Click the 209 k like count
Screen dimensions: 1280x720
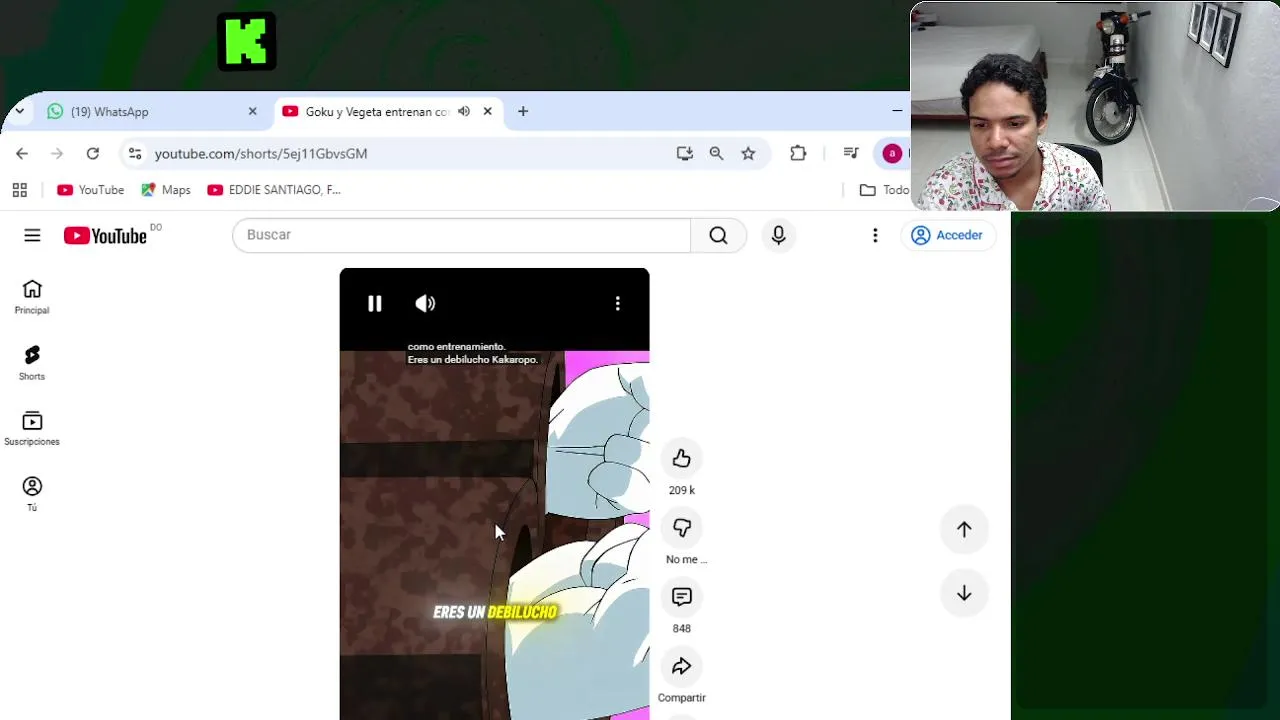click(682, 490)
